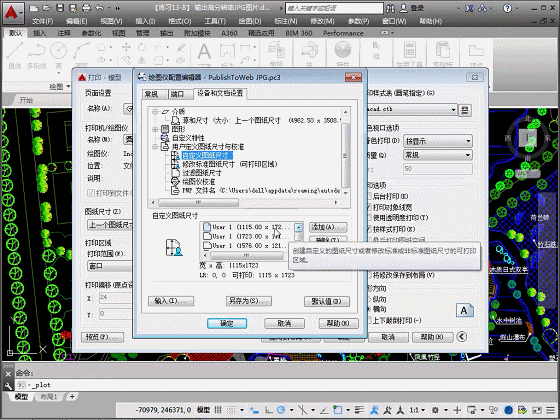Toggle the 后台打印 checkbox
The height and width of the screenshot is (420, 560).
[x=370, y=196]
